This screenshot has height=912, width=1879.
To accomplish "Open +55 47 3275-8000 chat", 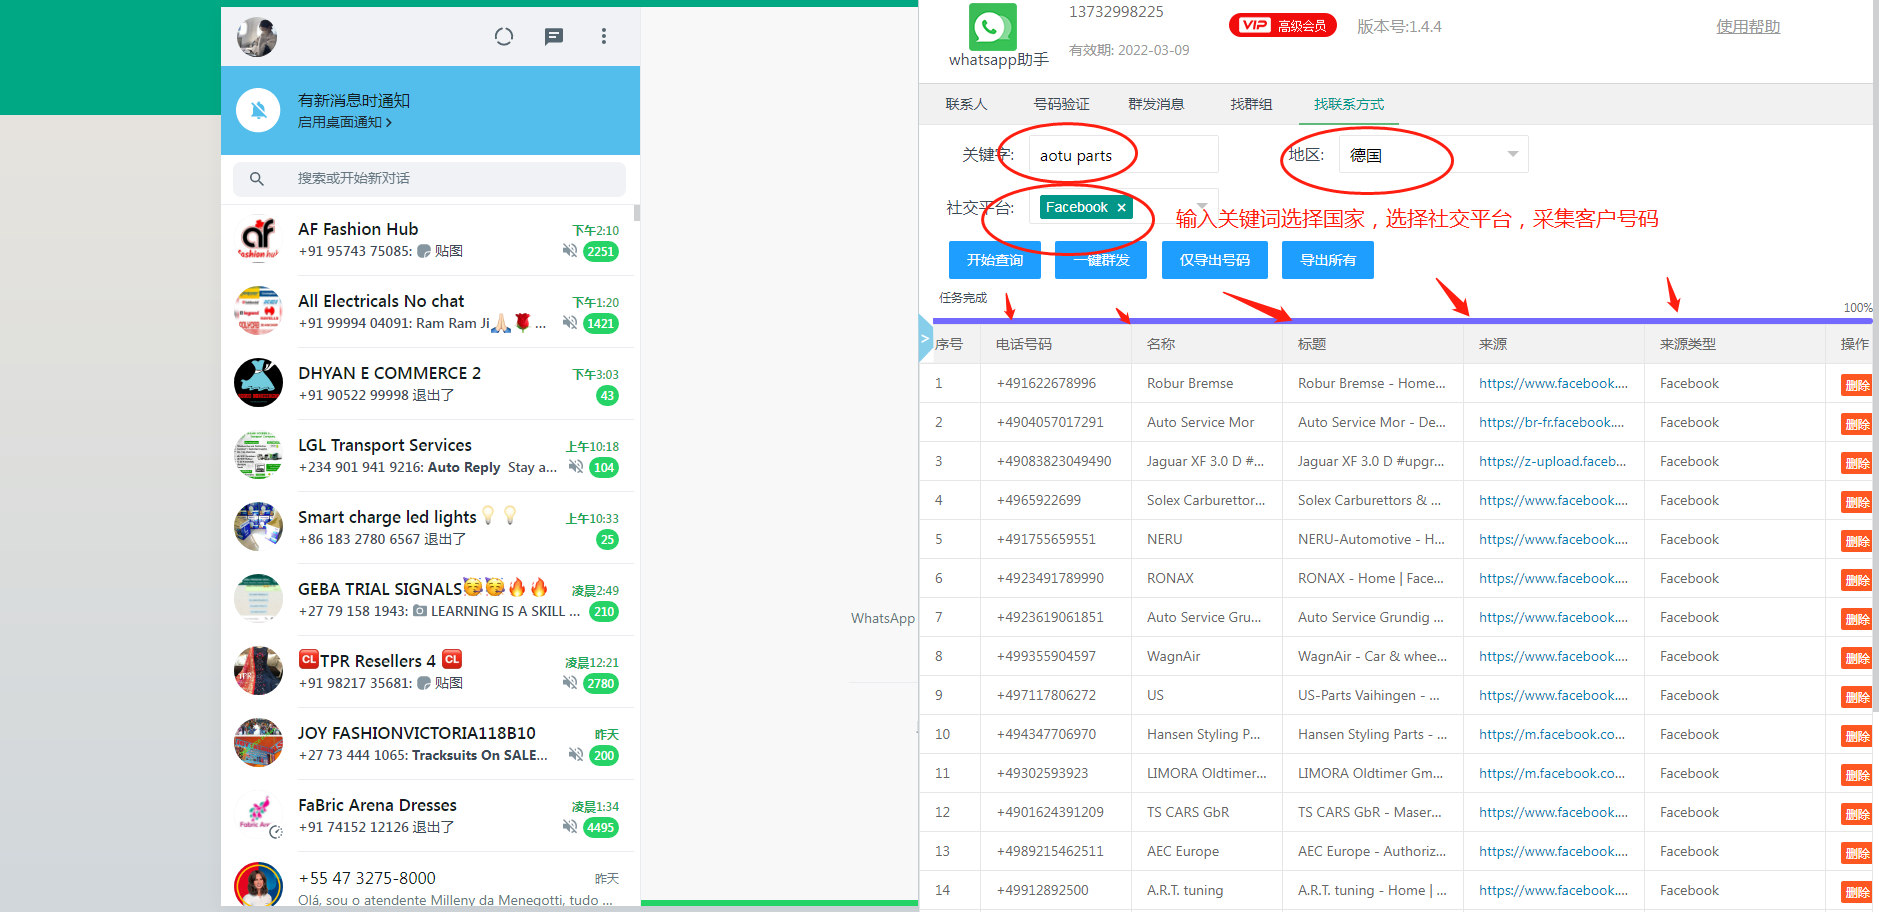I will pyautogui.click(x=430, y=881).
